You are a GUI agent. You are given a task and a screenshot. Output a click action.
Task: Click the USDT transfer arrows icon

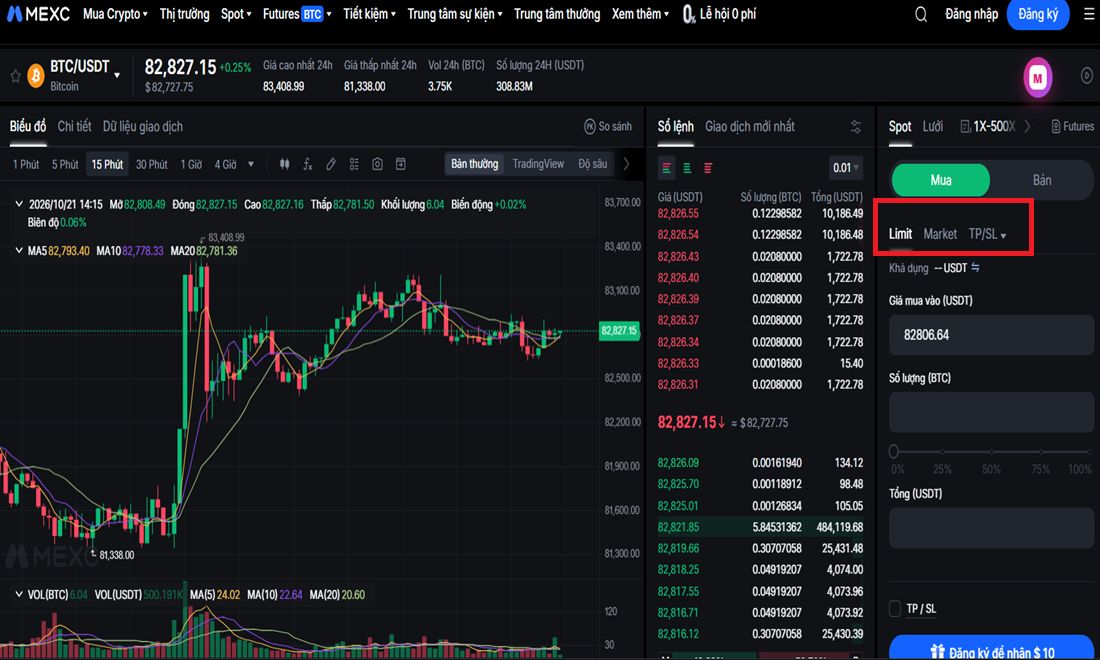[975, 267]
